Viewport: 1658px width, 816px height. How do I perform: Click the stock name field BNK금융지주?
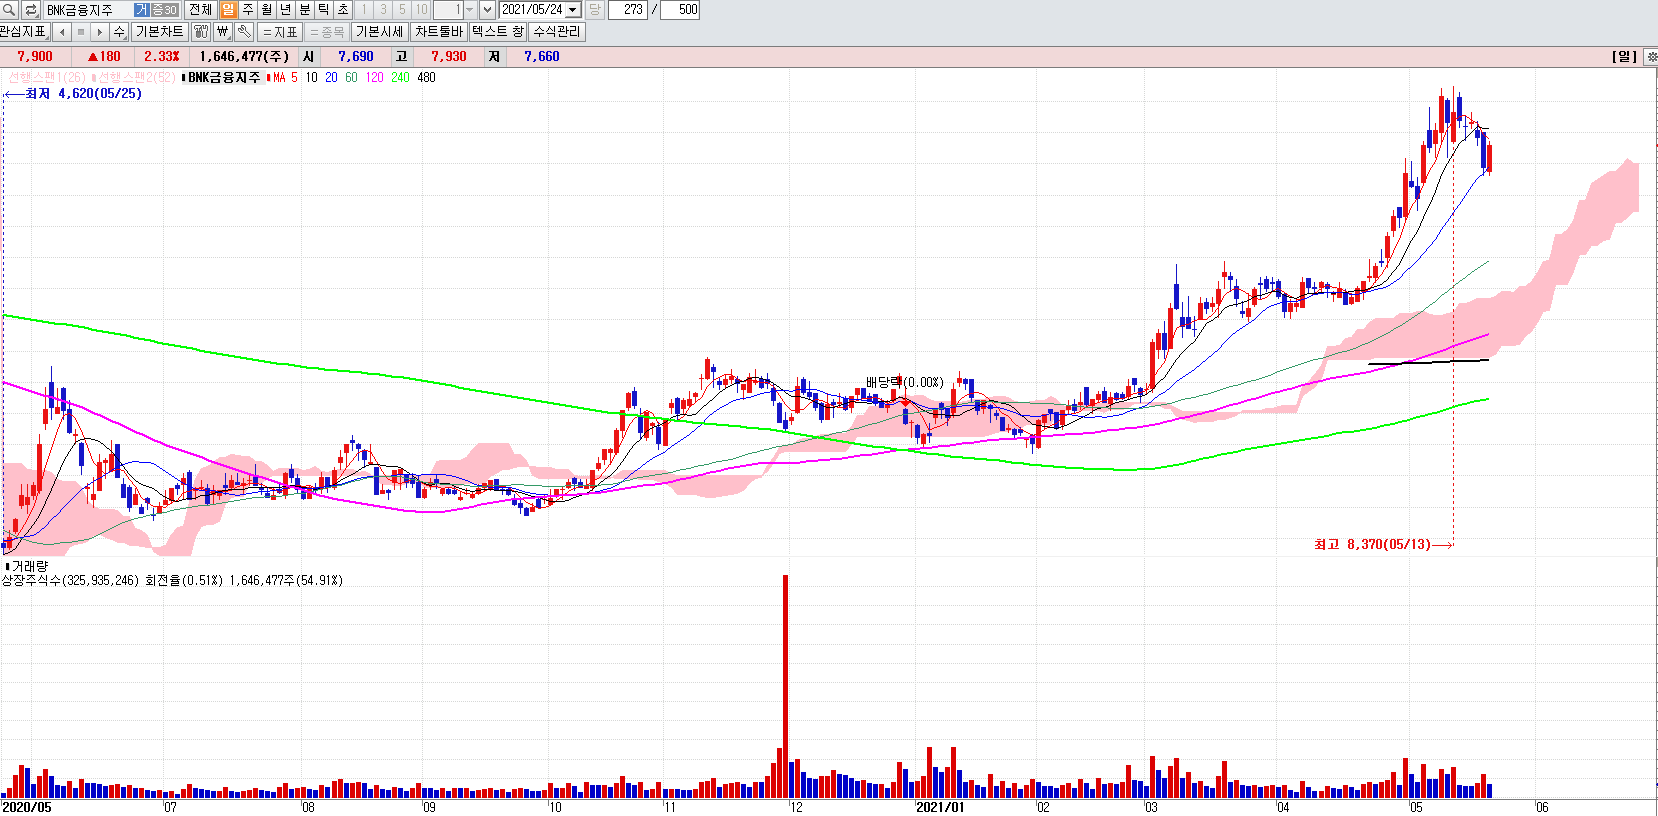pos(88,10)
